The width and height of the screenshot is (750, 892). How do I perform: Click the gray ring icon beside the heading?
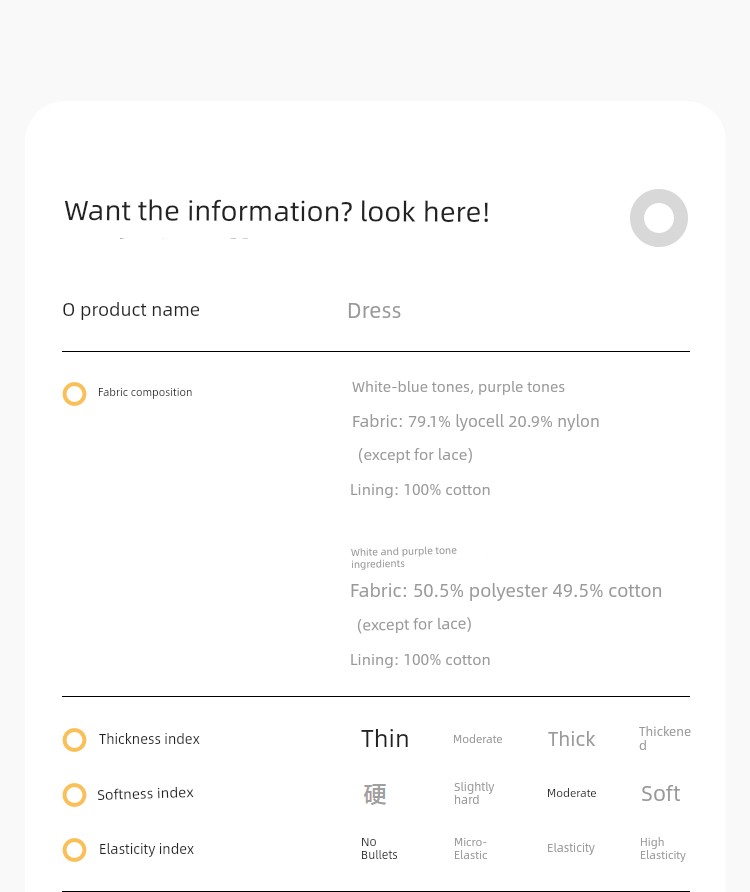(658, 218)
